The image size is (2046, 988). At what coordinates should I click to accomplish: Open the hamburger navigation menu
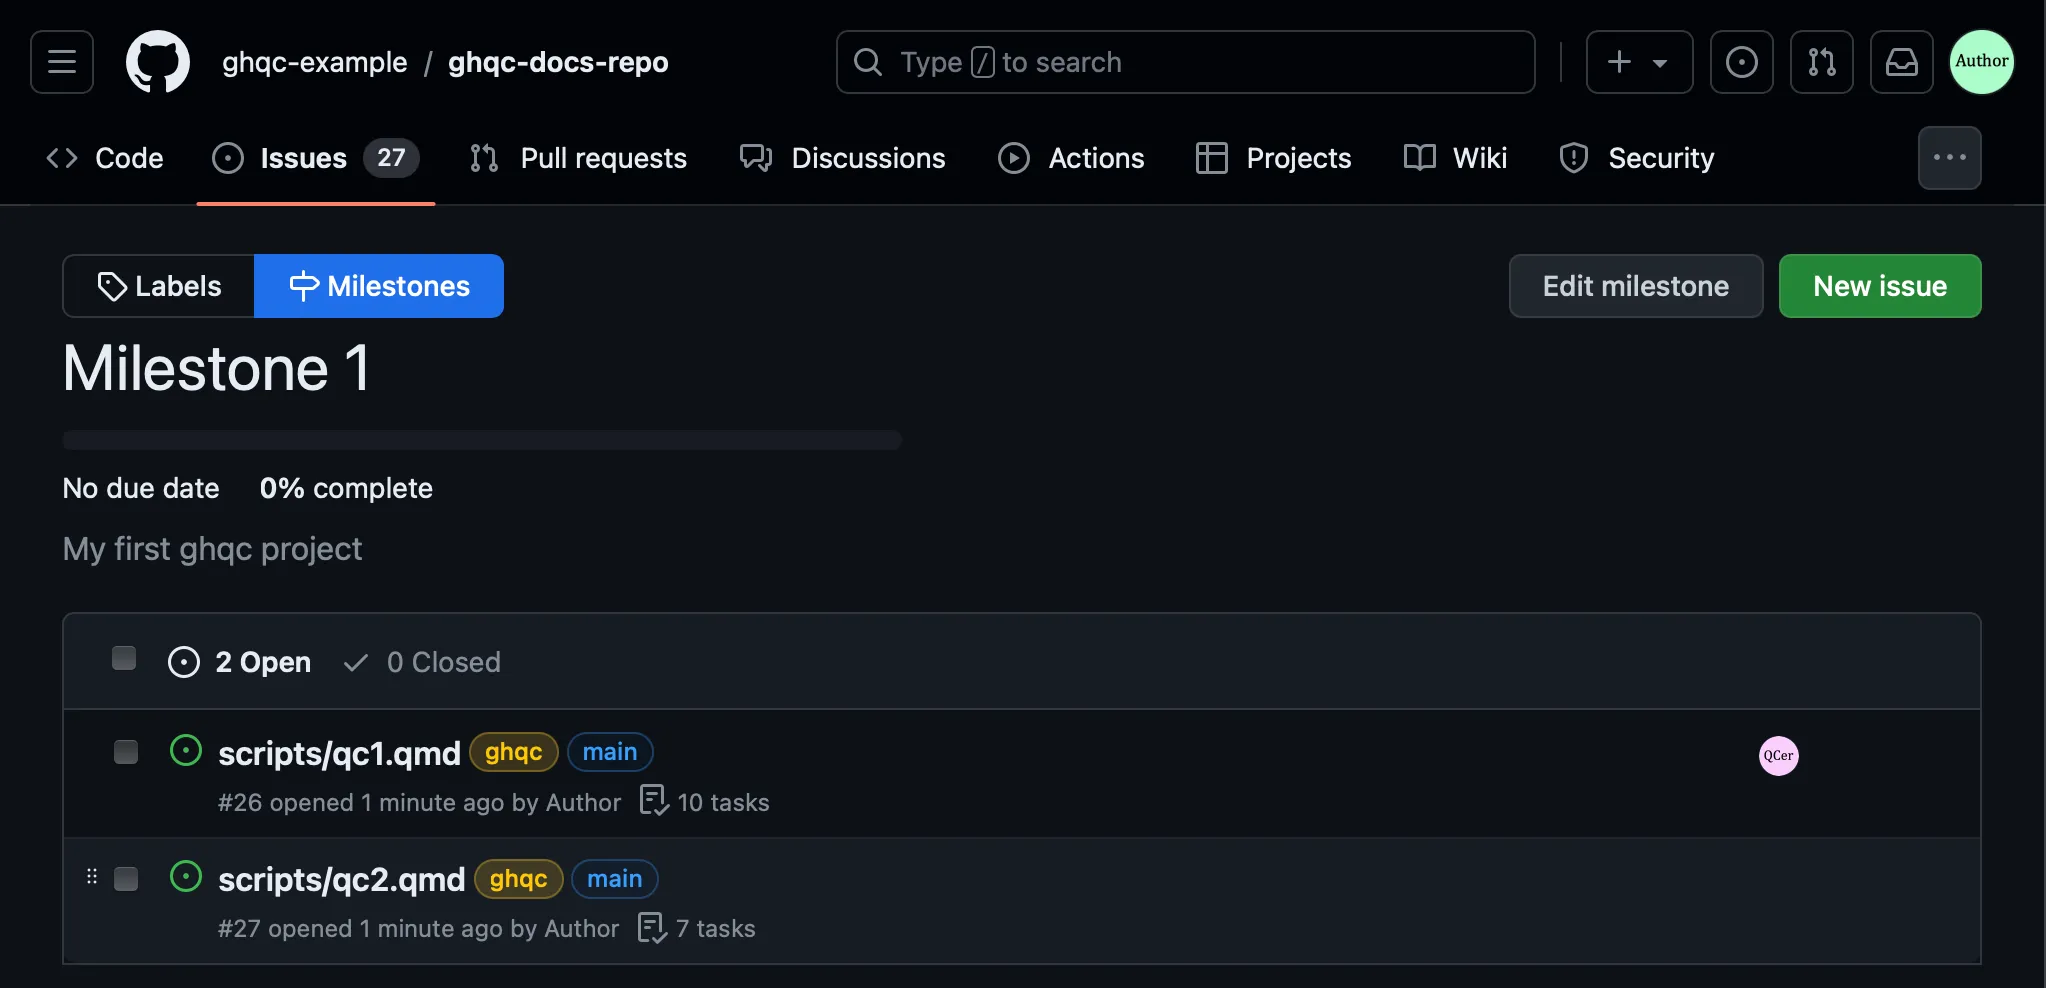click(62, 62)
